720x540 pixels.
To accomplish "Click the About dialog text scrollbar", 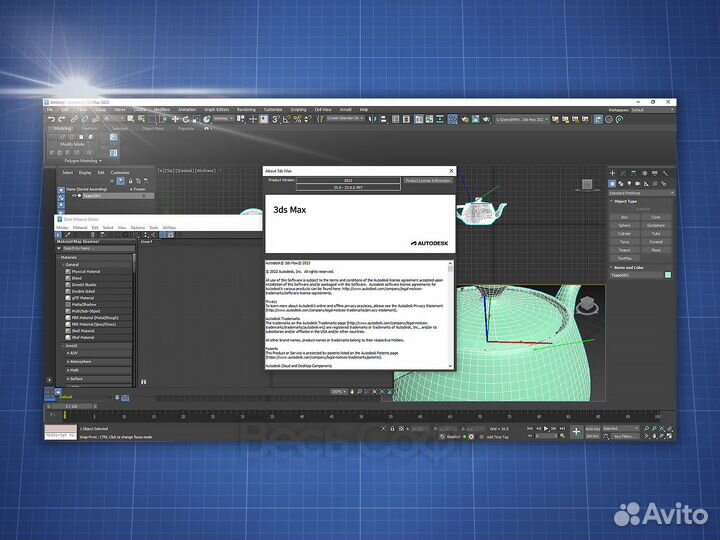I will coord(450,315).
